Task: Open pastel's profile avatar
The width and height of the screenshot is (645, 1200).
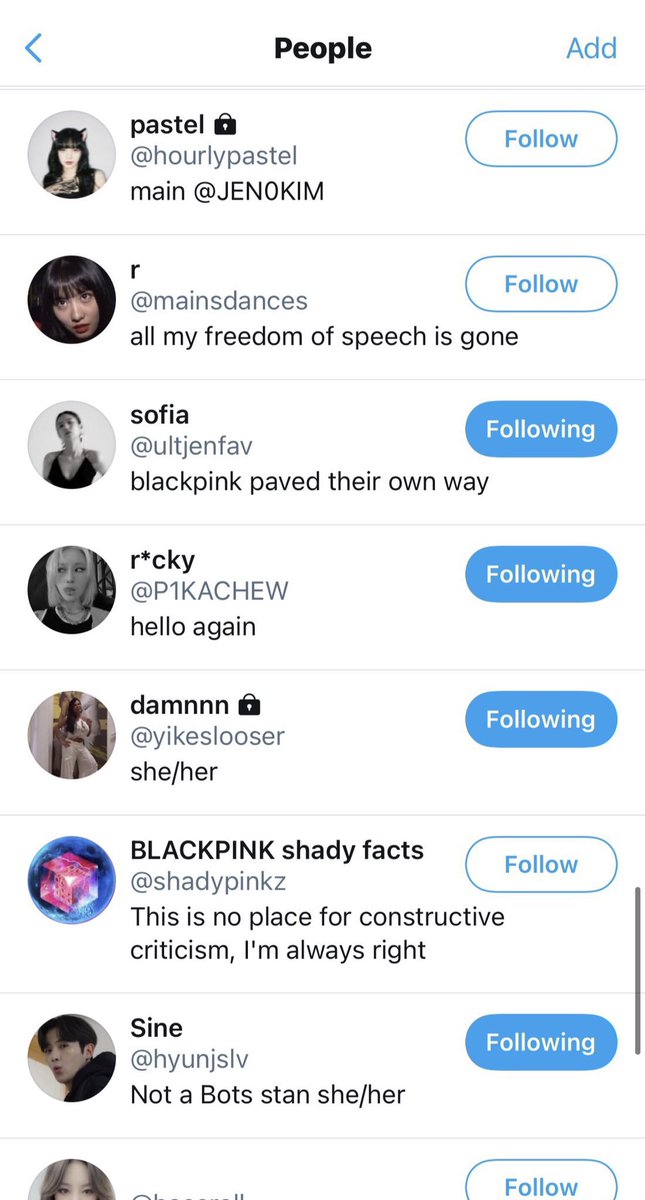Action: [72, 155]
